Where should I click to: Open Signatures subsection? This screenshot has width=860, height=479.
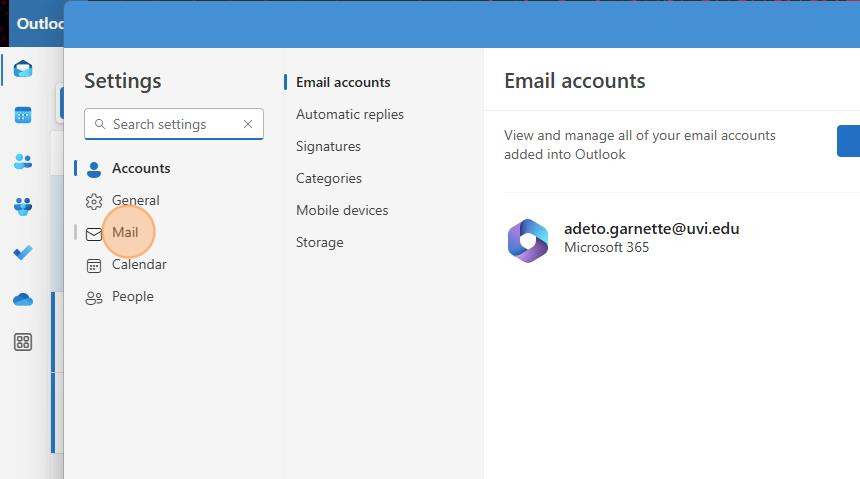(329, 146)
